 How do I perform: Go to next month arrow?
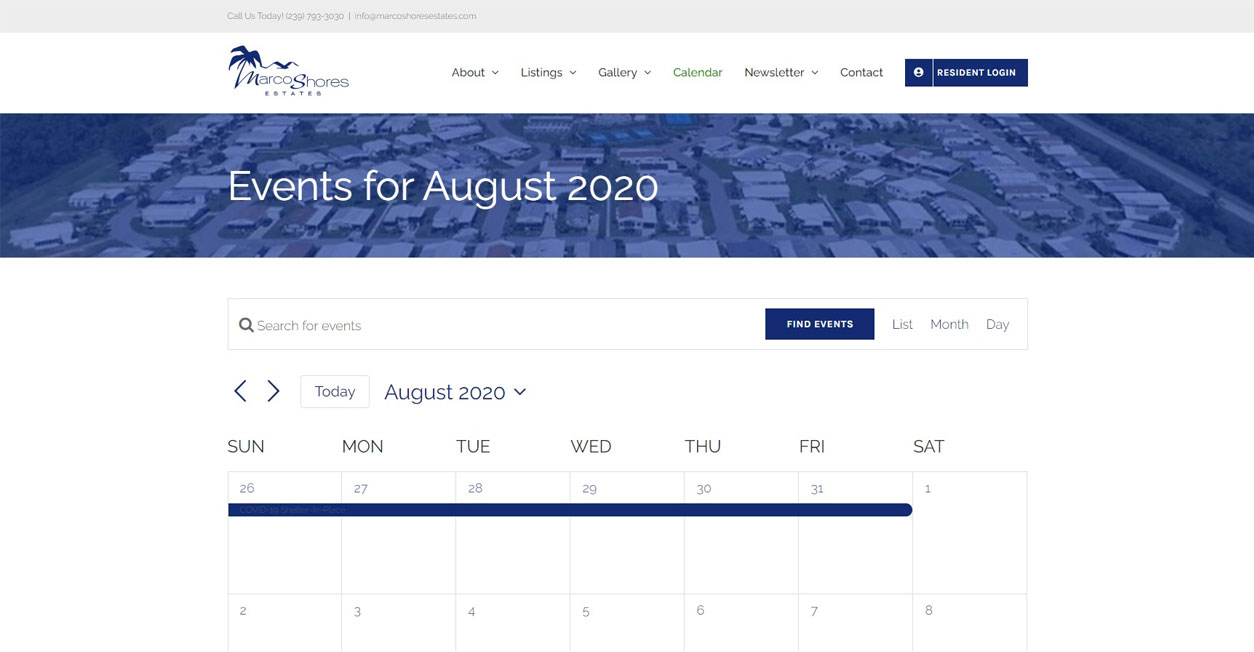pos(273,391)
